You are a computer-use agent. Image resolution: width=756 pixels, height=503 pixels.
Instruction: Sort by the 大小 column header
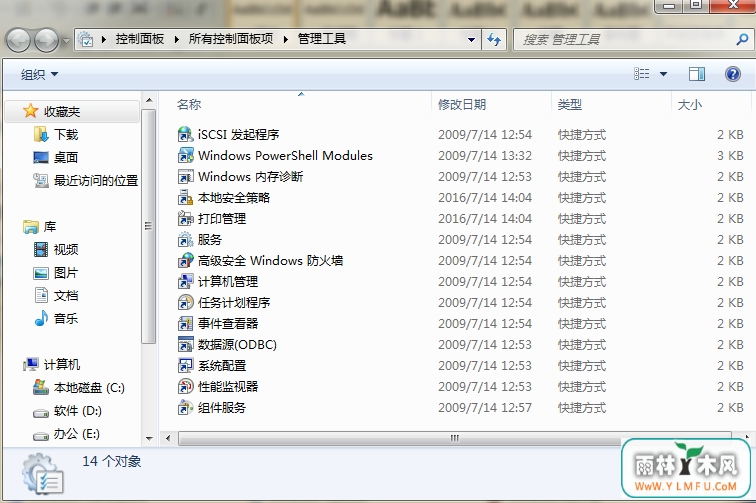pyautogui.click(x=690, y=104)
